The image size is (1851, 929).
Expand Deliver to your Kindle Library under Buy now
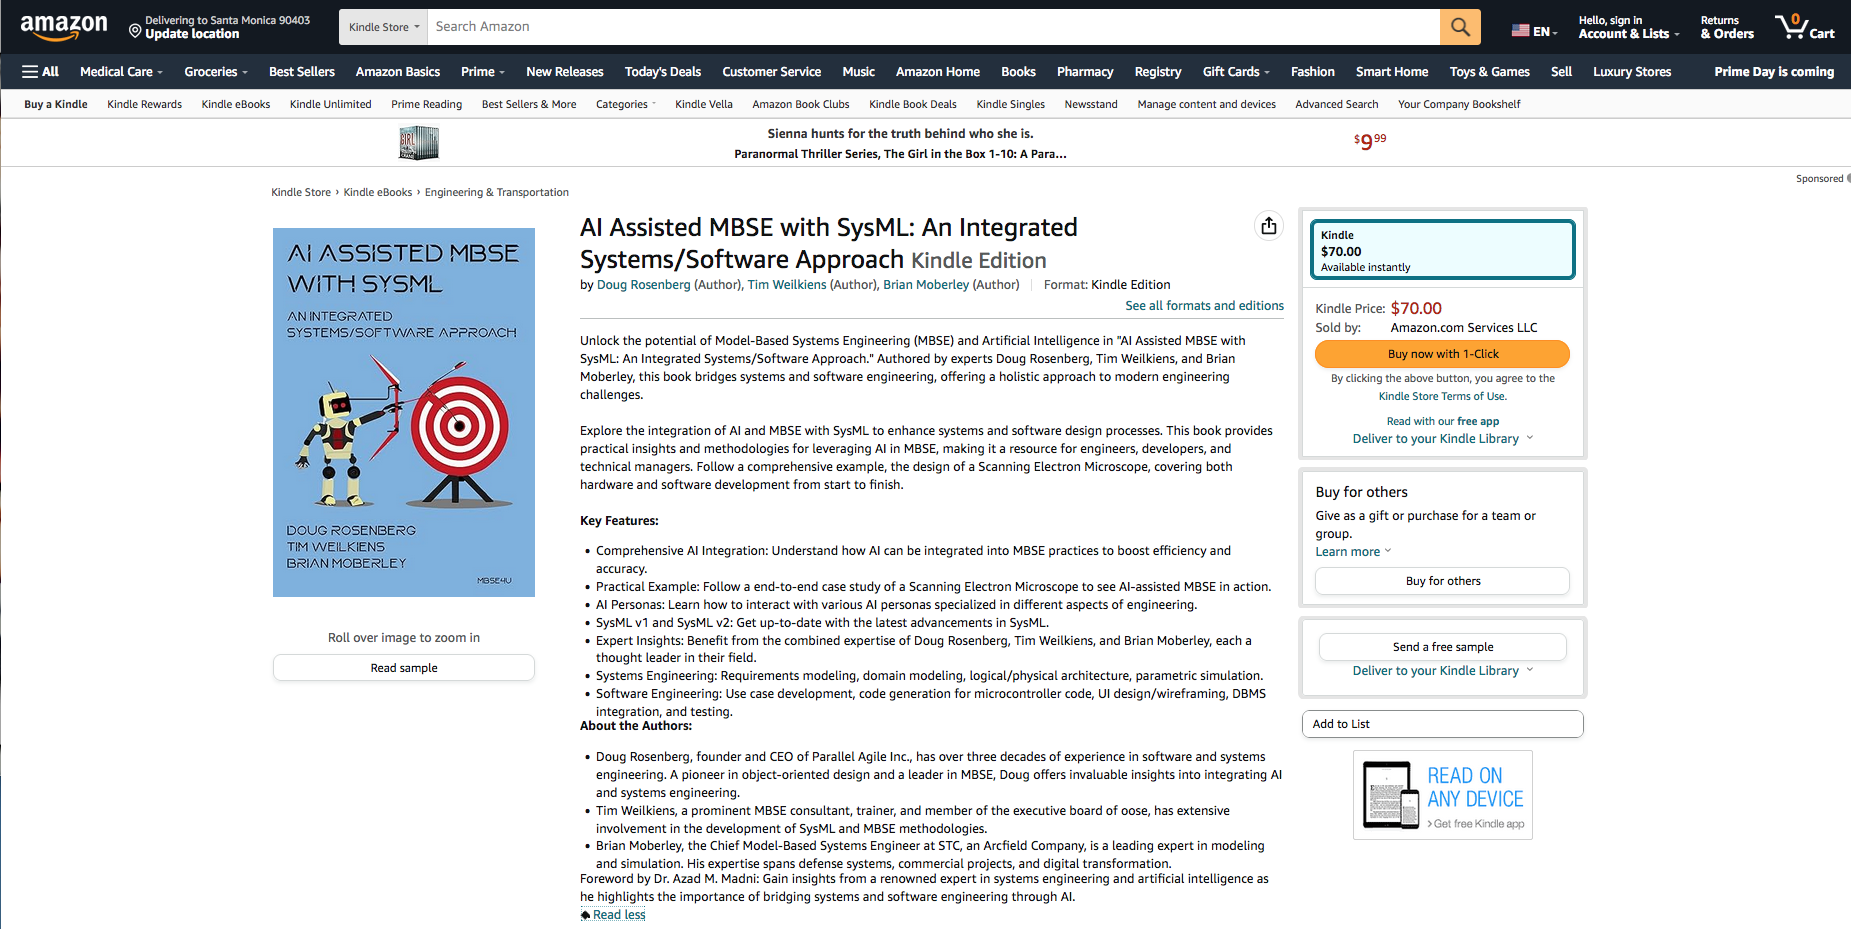pyautogui.click(x=1443, y=439)
